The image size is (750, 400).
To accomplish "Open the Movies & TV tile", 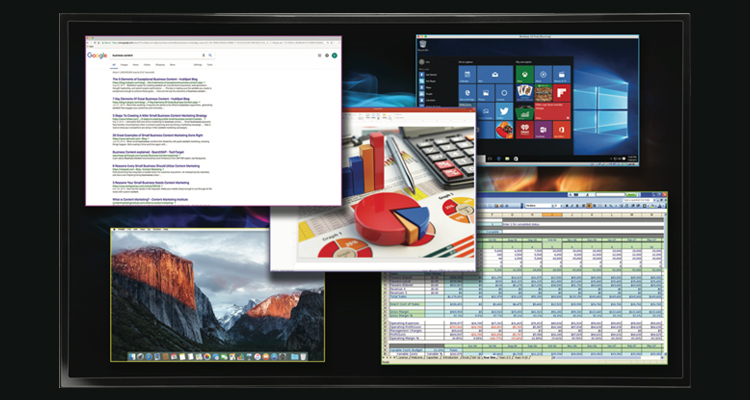I will coord(562,74).
